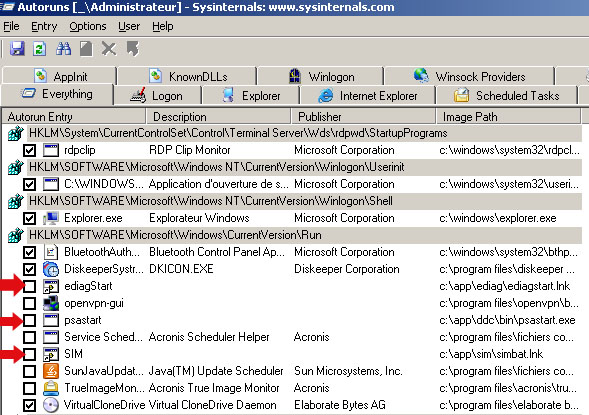The width and height of the screenshot is (589, 415).
Task: Click the SunJavaUpdat Java icon
Action: pyautogui.click(x=51, y=371)
